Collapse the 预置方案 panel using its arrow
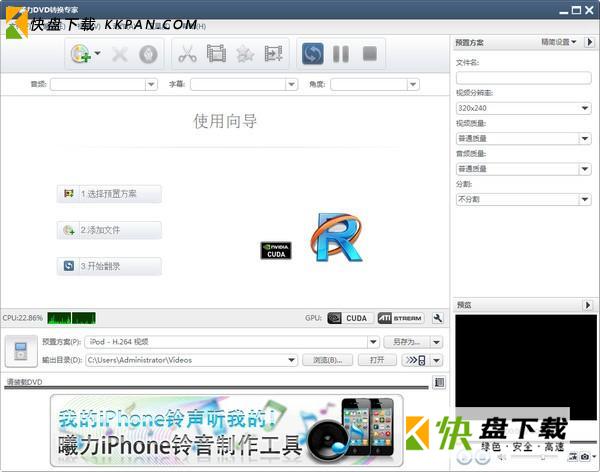 tap(589, 42)
